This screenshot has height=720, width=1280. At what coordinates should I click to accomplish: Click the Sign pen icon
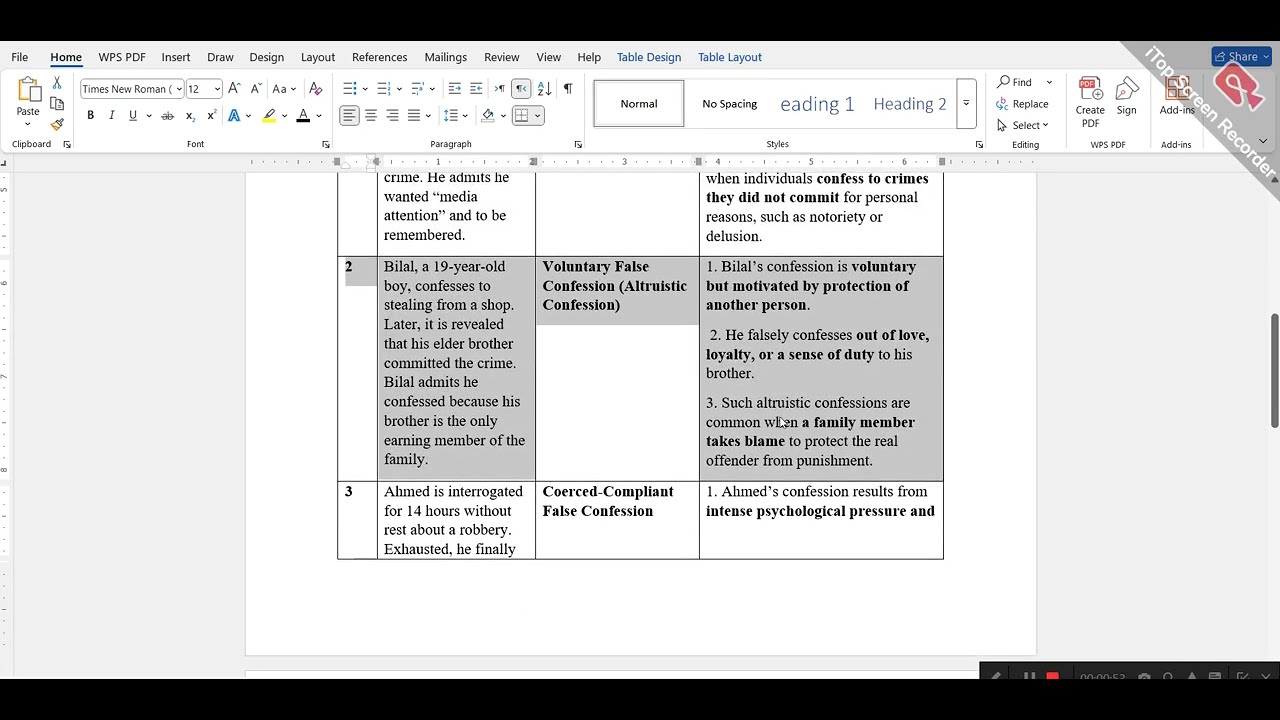pyautogui.click(x=1127, y=97)
